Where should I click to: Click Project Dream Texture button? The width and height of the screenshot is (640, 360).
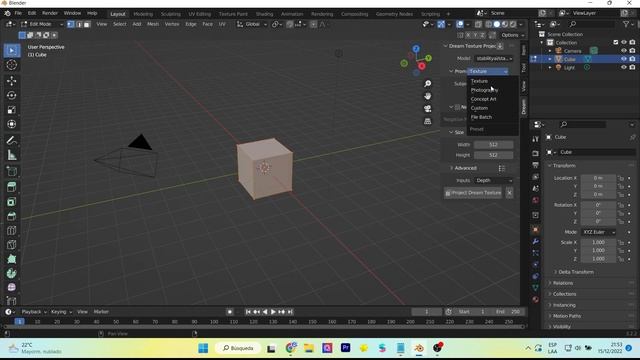[x=473, y=193]
